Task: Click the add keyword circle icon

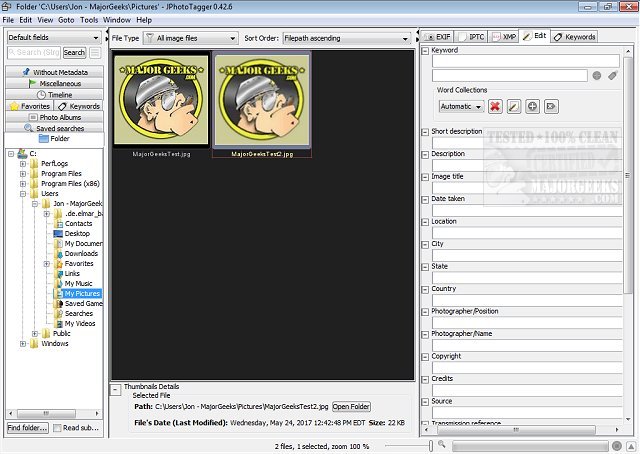Action: coord(596,75)
